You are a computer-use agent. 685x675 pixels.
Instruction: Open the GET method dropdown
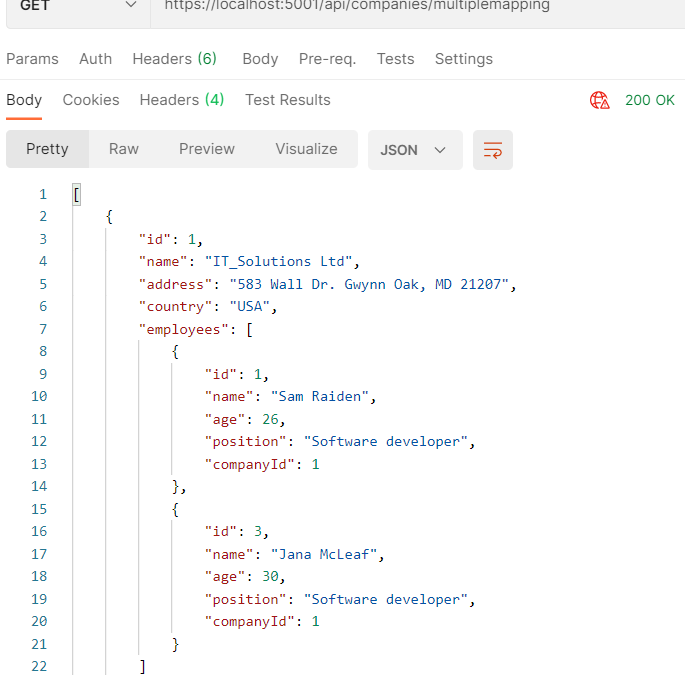coord(75,6)
